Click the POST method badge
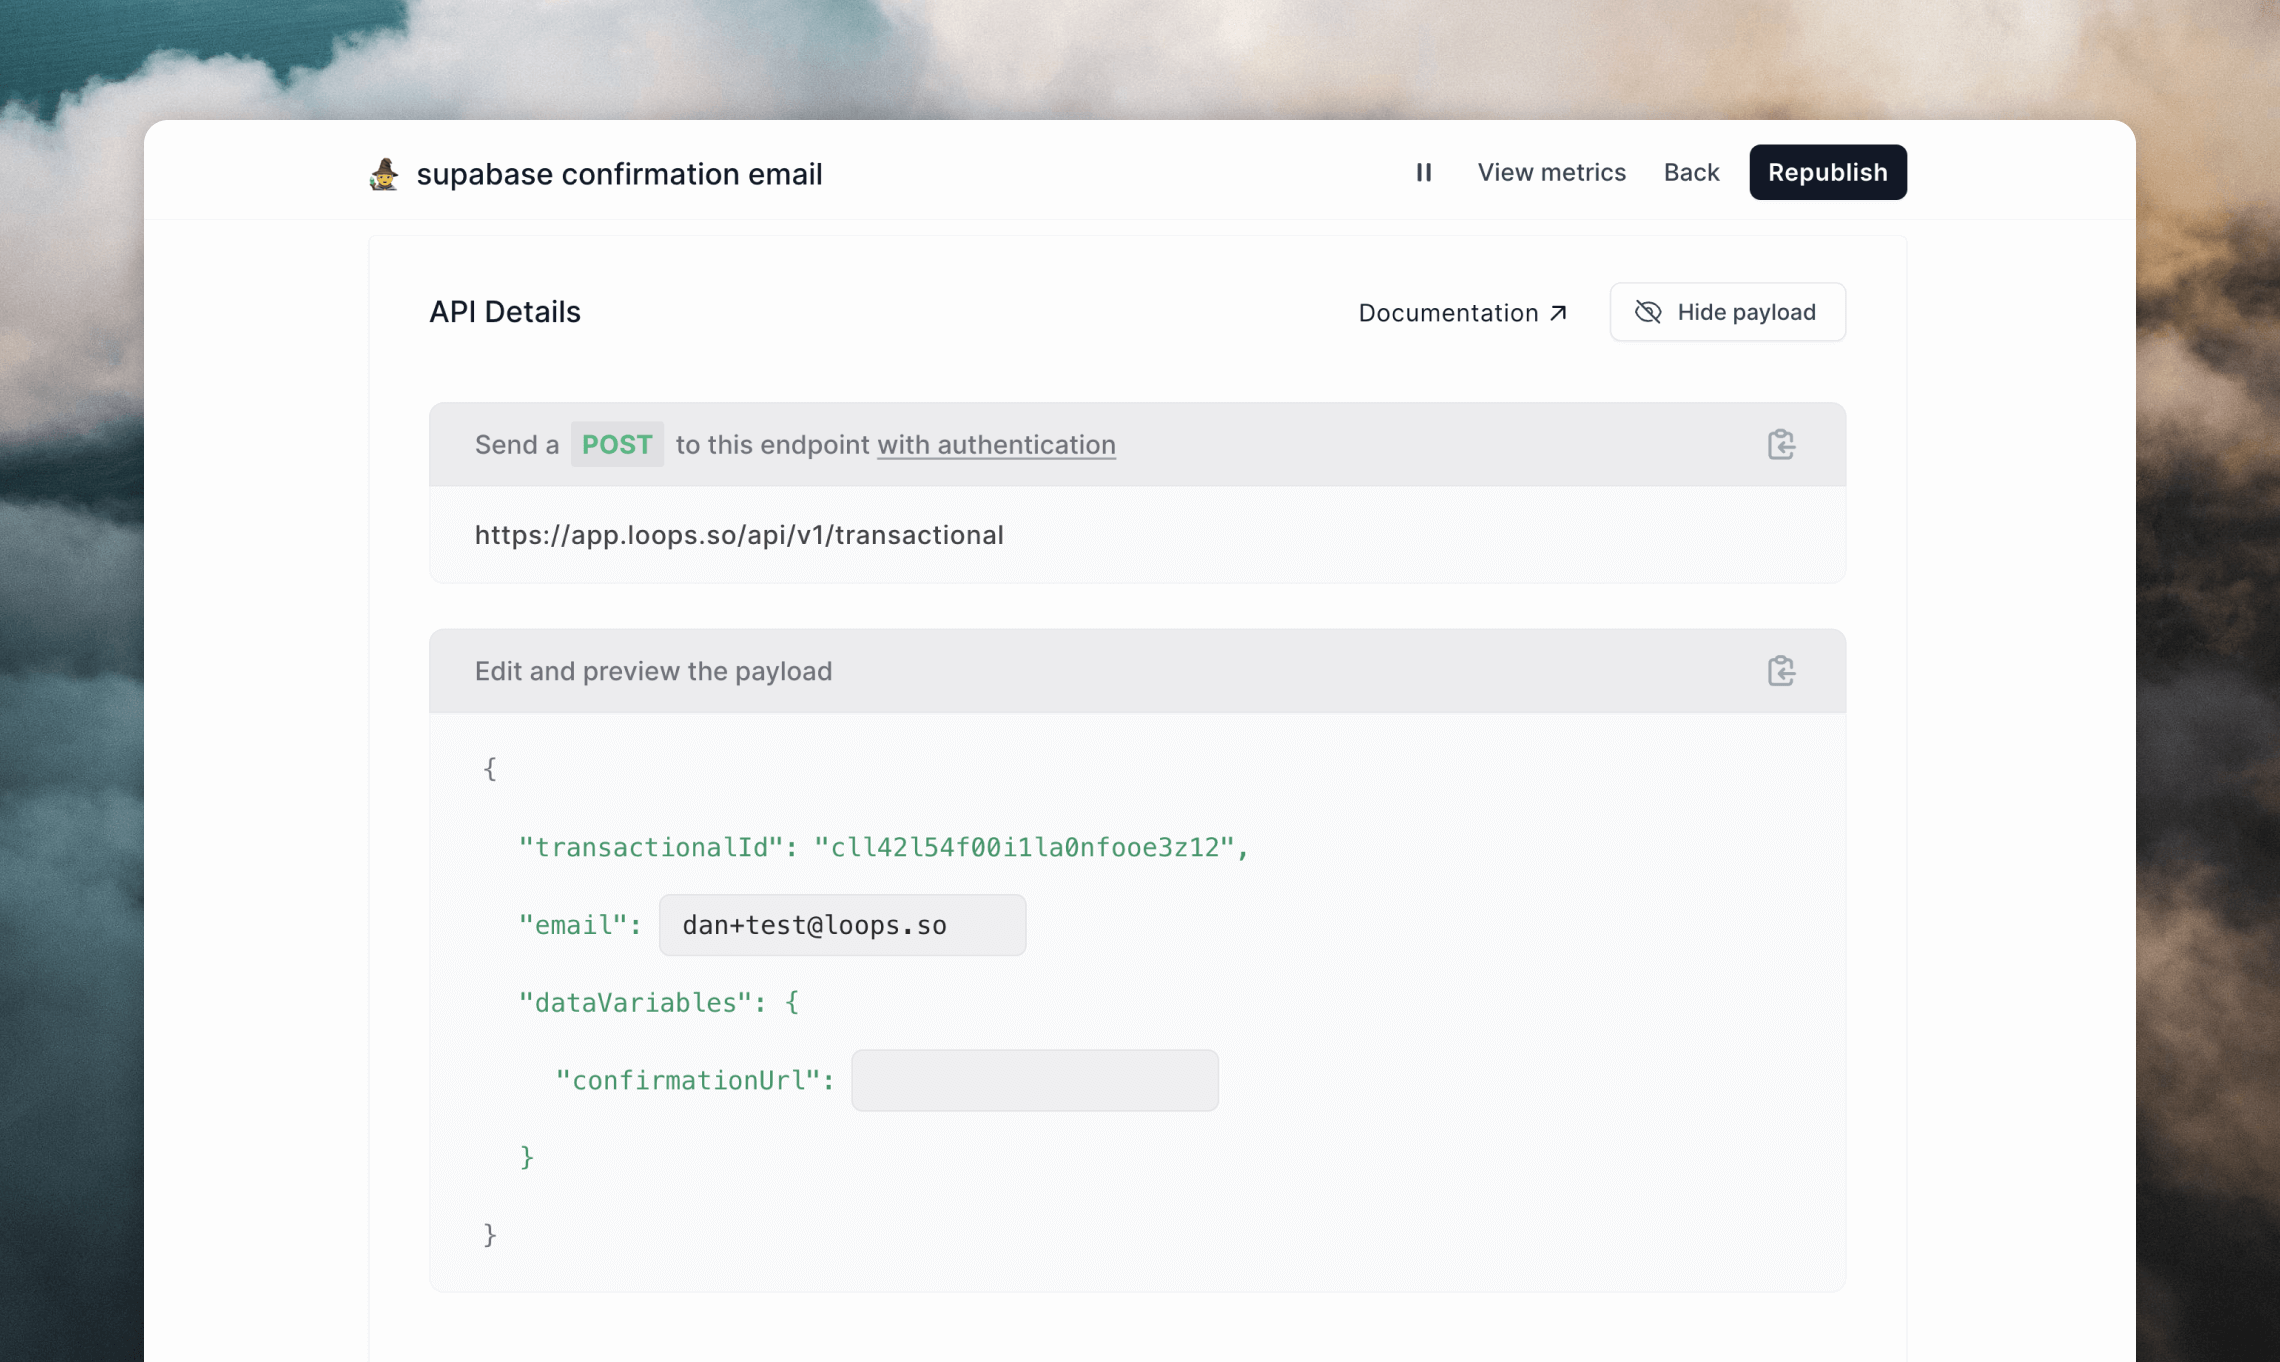 click(x=617, y=445)
